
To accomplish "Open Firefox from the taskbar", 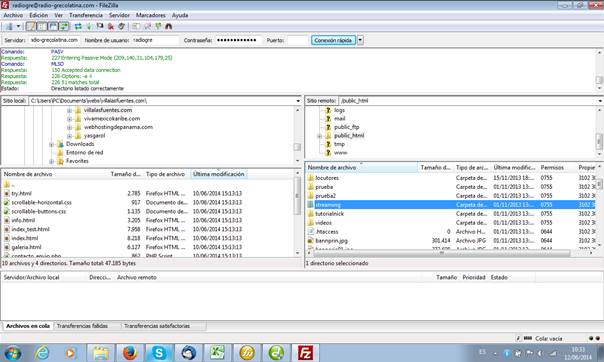I will tap(130, 352).
